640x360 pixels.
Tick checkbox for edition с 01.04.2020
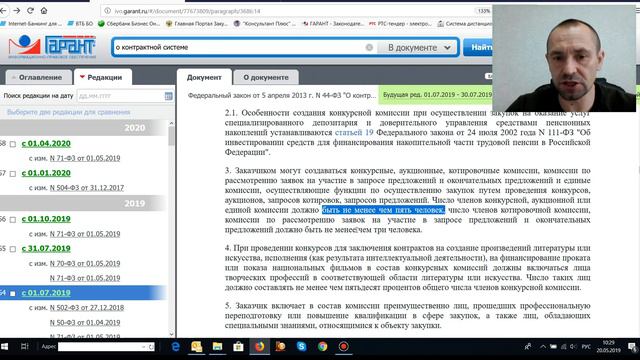pyautogui.click(x=13, y=144)
